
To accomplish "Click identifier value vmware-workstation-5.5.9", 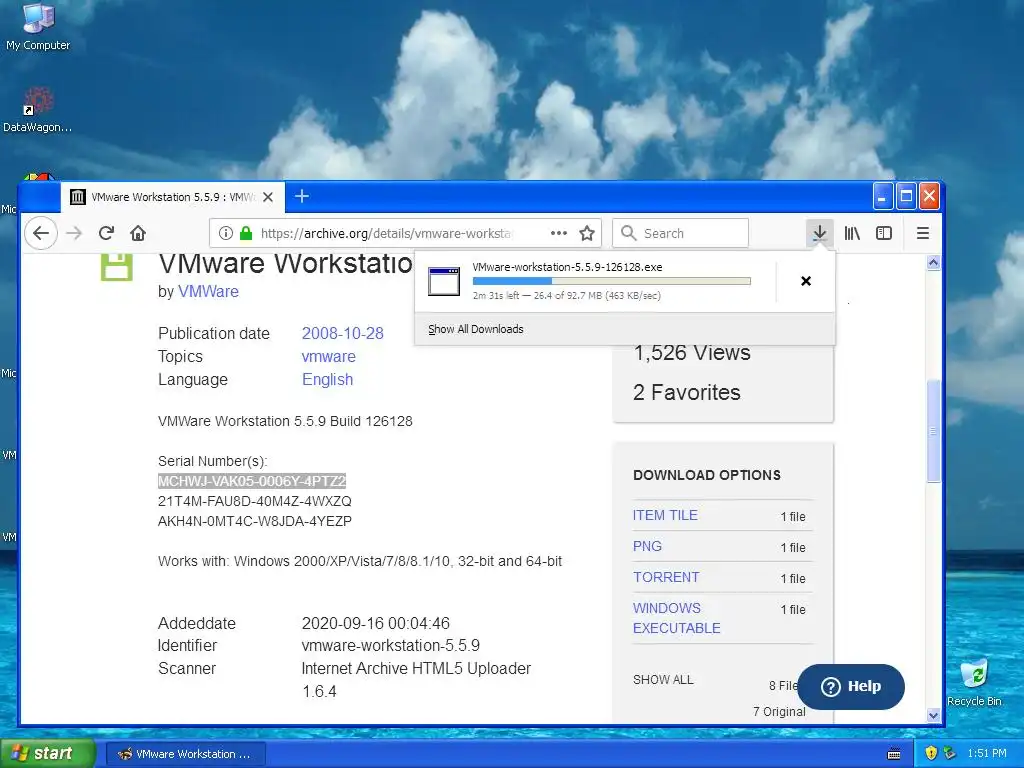I will pos(391,646).
